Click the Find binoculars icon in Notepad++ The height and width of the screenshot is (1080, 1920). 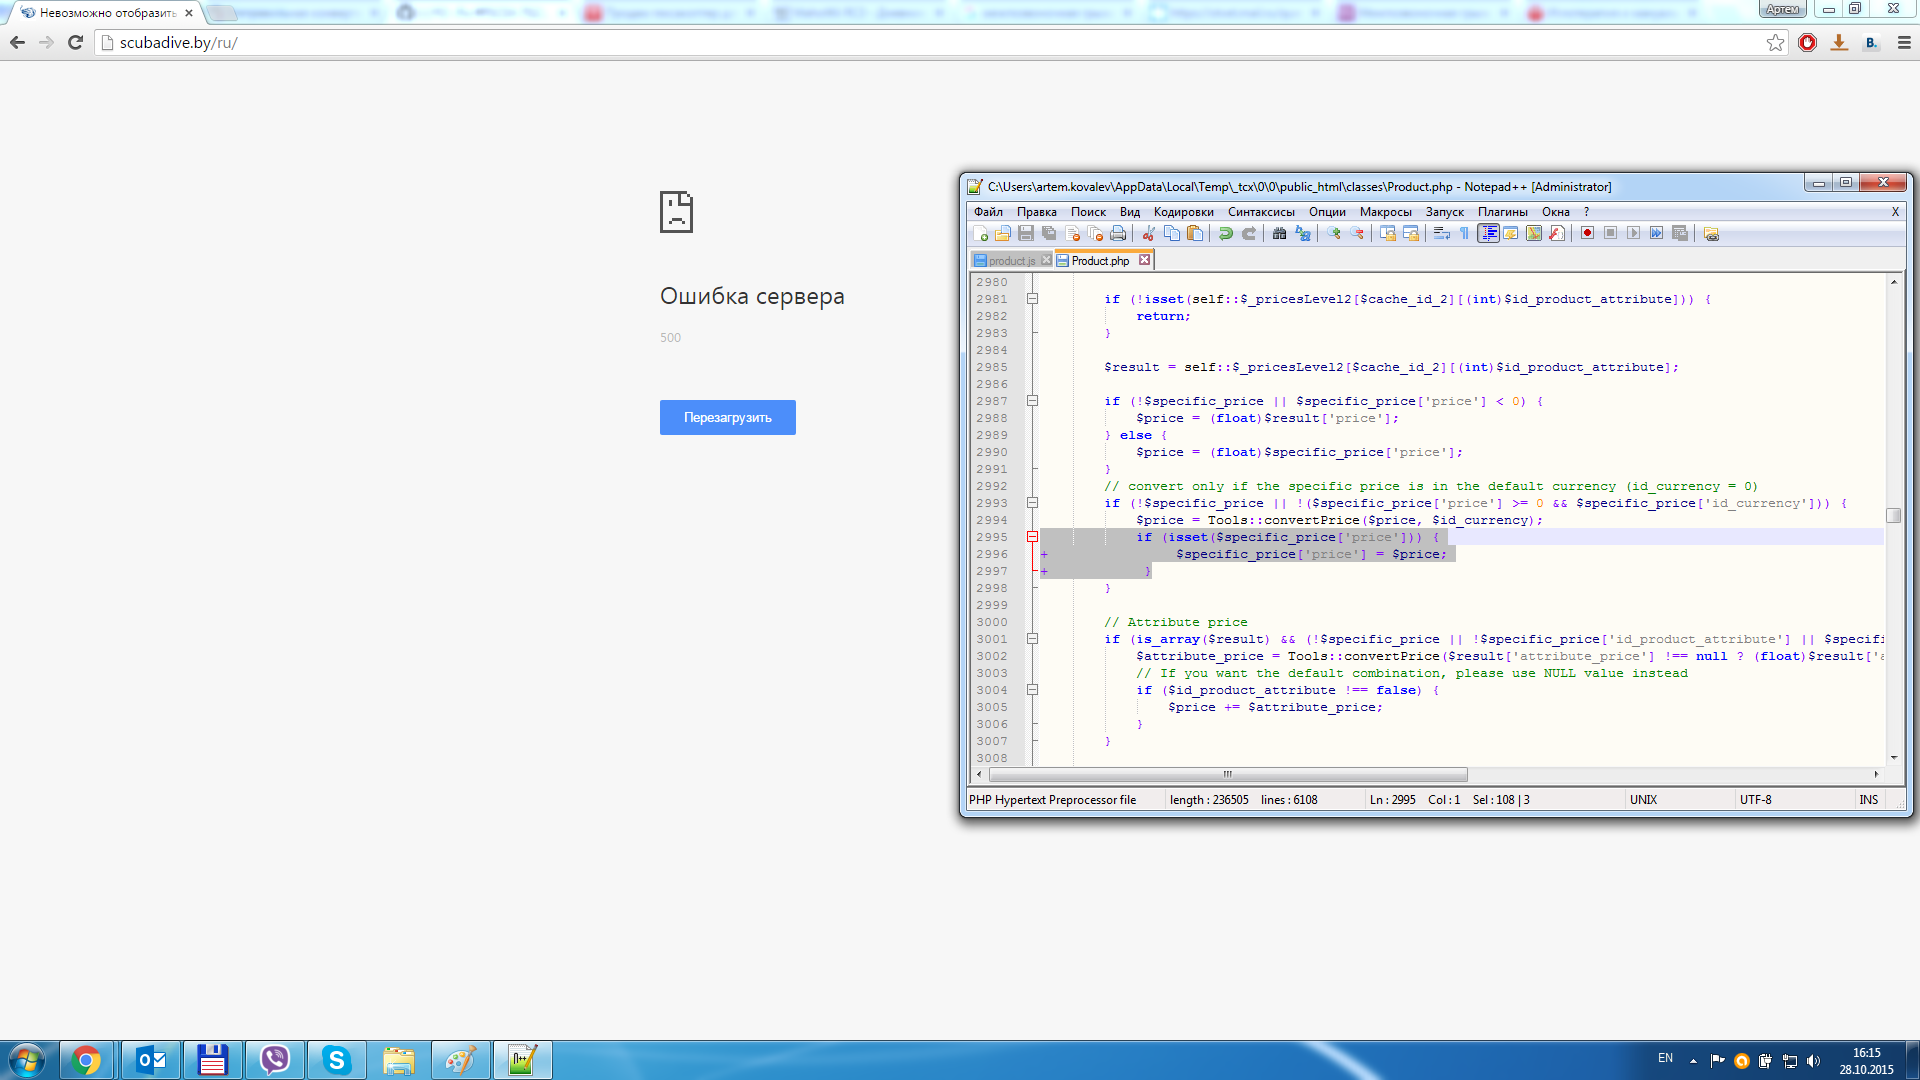[1279, 233]
